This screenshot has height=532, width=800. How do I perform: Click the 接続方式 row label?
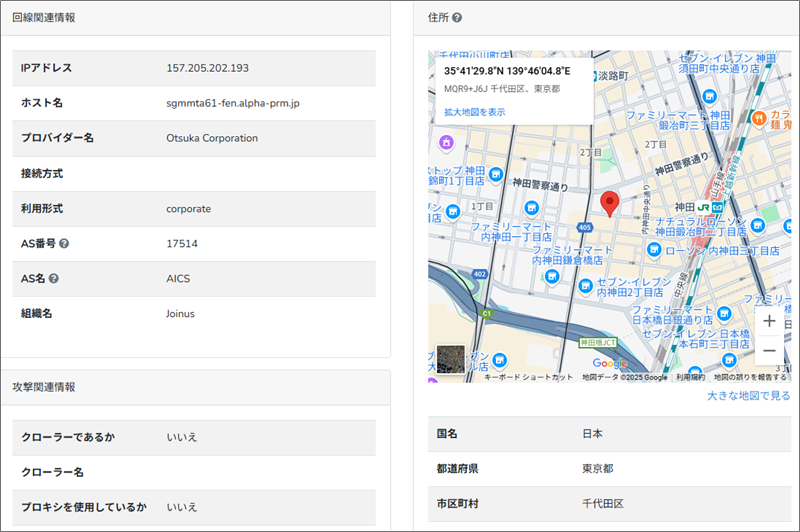(42, 173)
